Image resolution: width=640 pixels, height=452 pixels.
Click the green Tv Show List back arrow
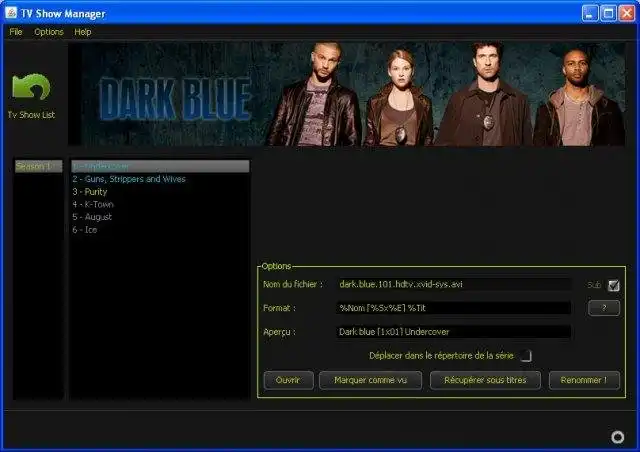(x=31, y=87)
